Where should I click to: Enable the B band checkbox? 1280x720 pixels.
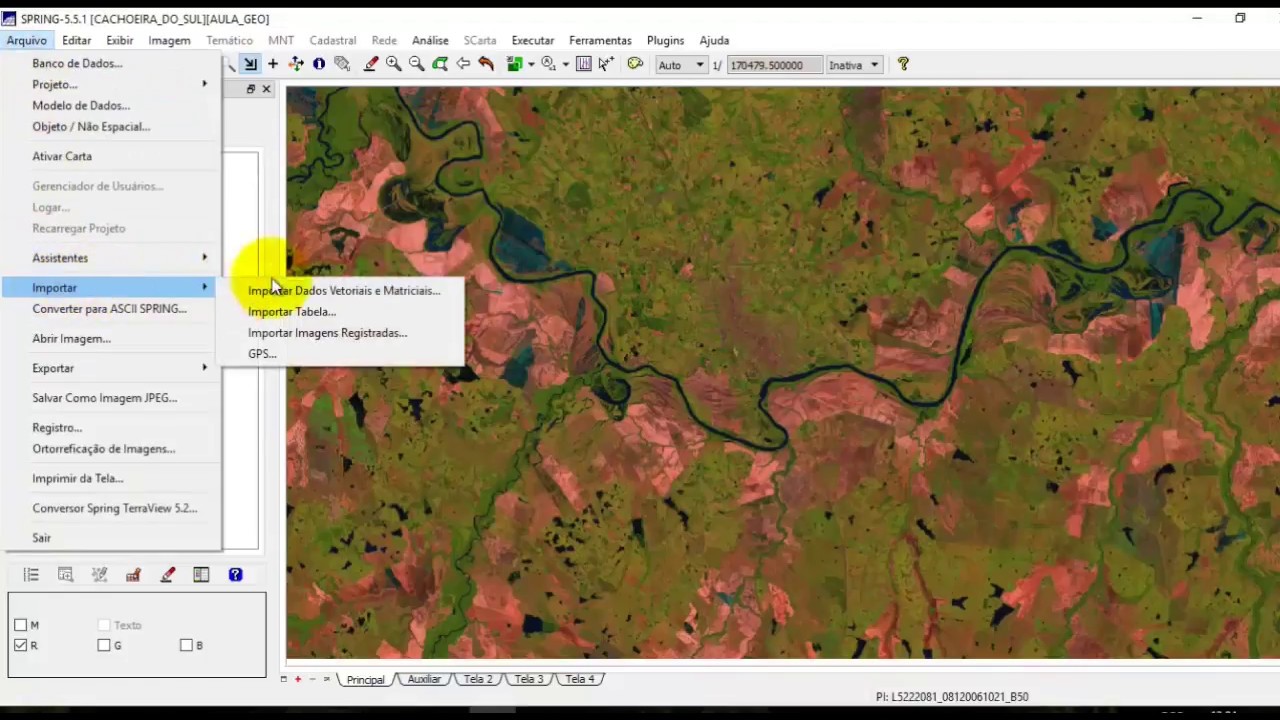(x=186, y=646)
